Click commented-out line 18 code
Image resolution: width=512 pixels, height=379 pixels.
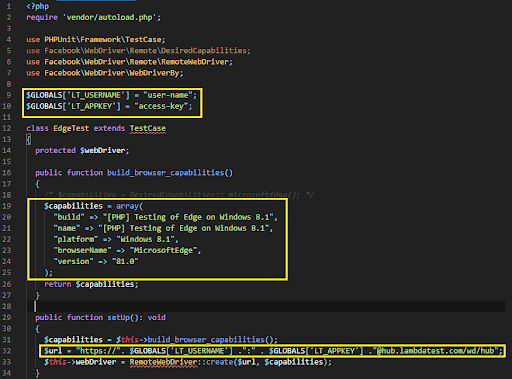[x=179, y=195]
